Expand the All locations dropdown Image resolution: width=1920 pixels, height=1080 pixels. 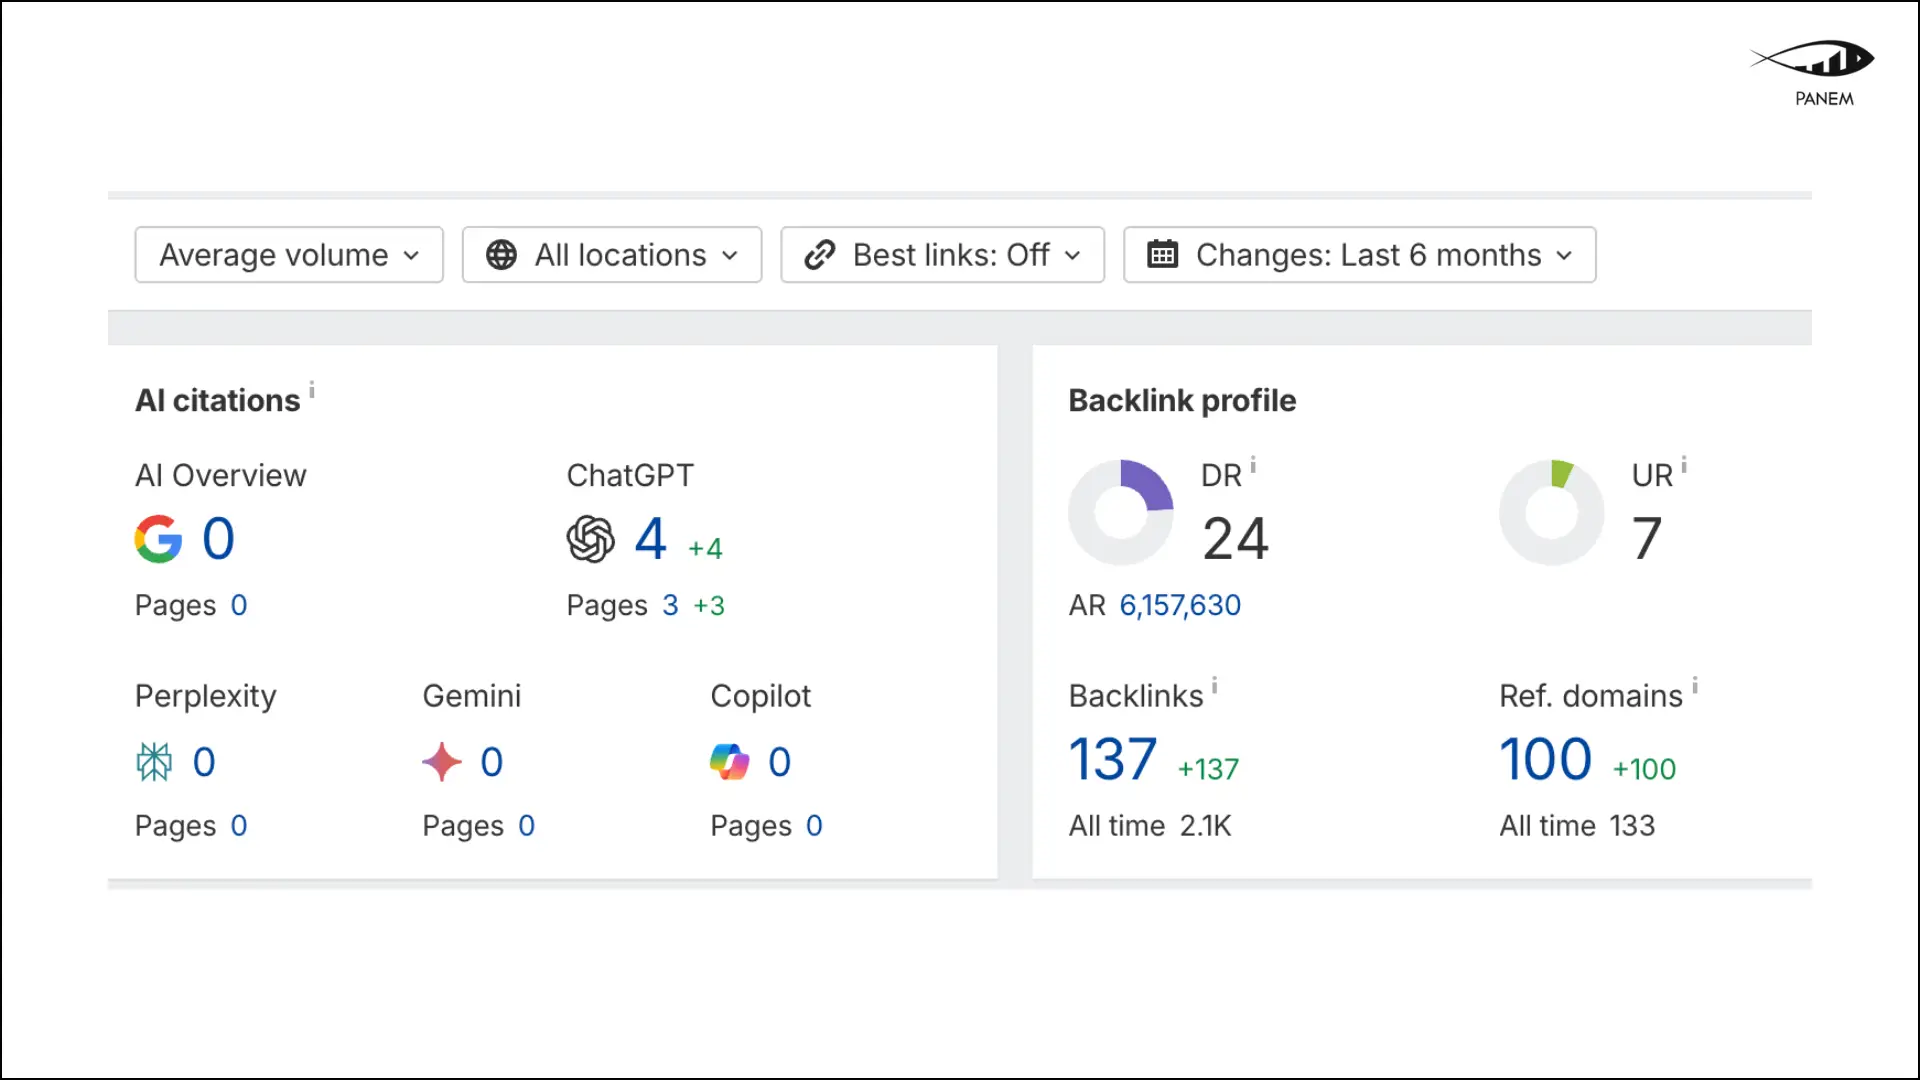coord(612,255)
